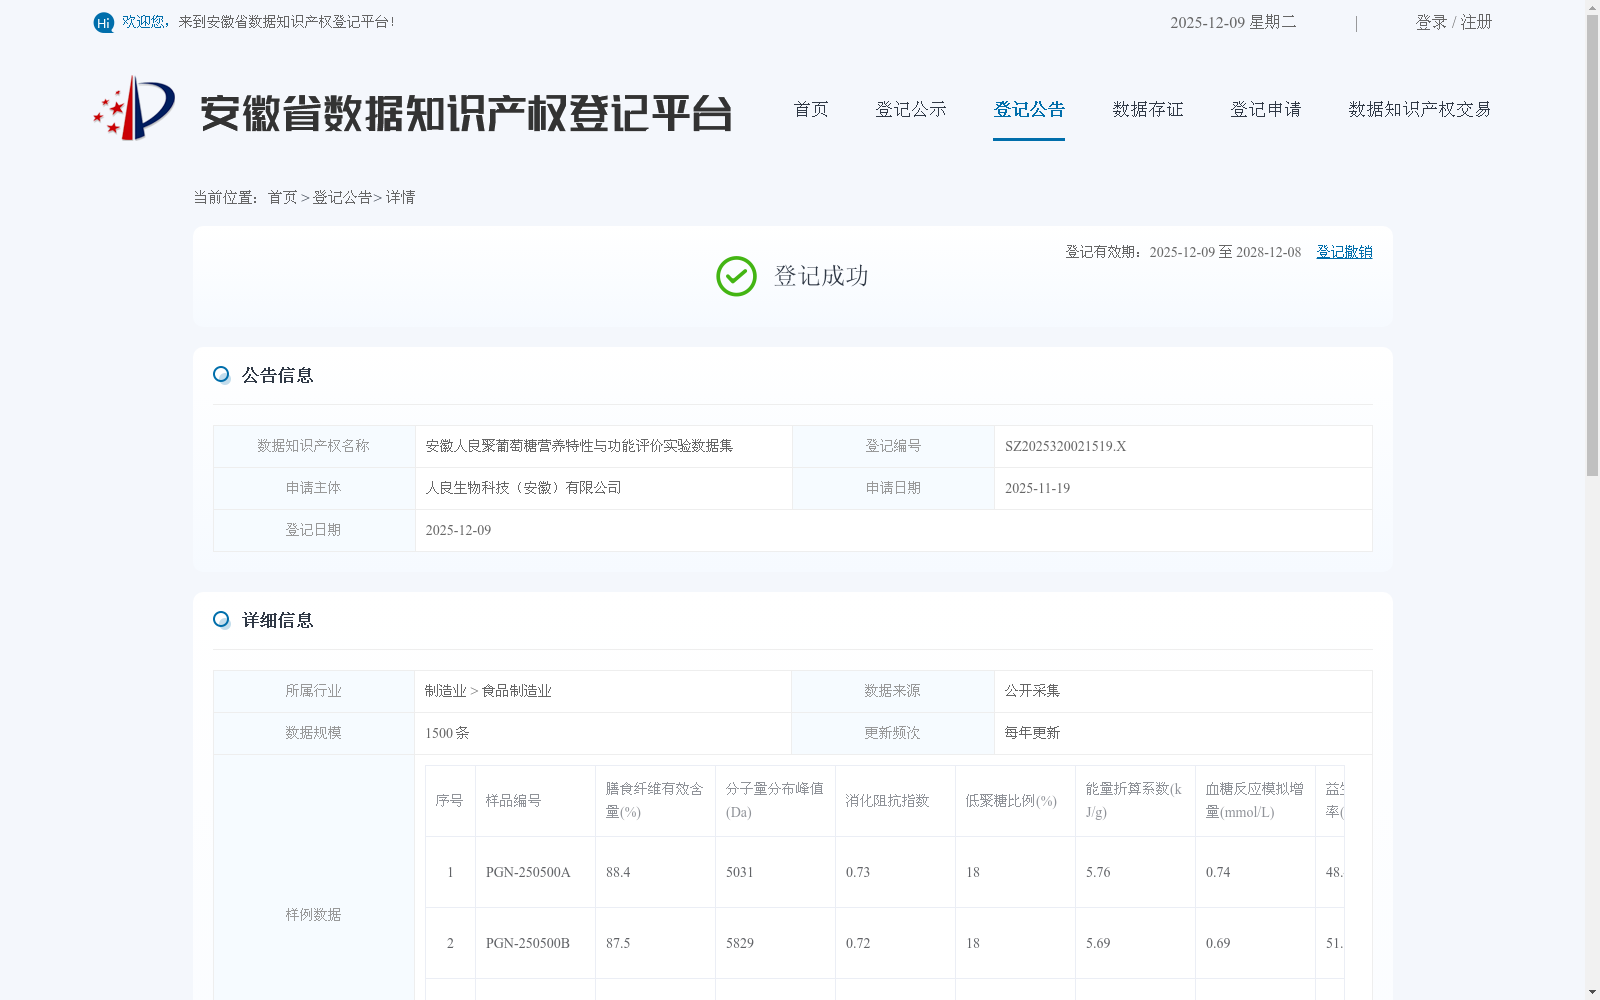Click the 公告信息 section bullet icon
The image size is (1600, 1000).
coord(221,375)
